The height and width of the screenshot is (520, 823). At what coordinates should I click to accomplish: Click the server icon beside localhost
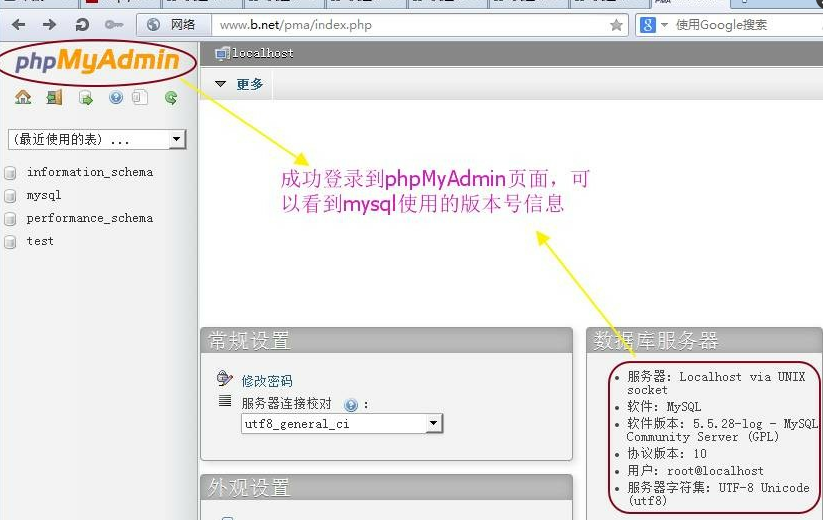[223, 54]
